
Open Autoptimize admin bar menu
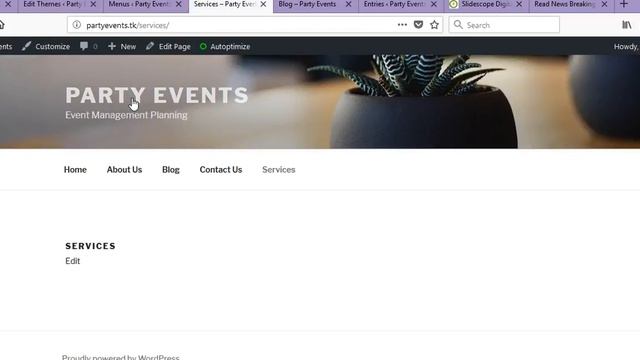(x=230, y=47)
